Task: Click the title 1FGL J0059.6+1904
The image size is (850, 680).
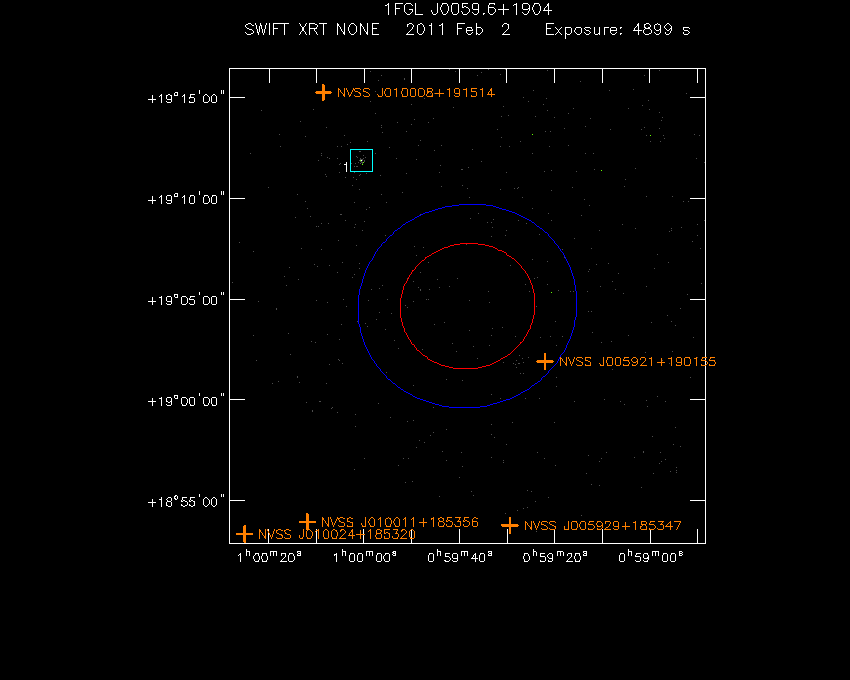Action: 468,10
